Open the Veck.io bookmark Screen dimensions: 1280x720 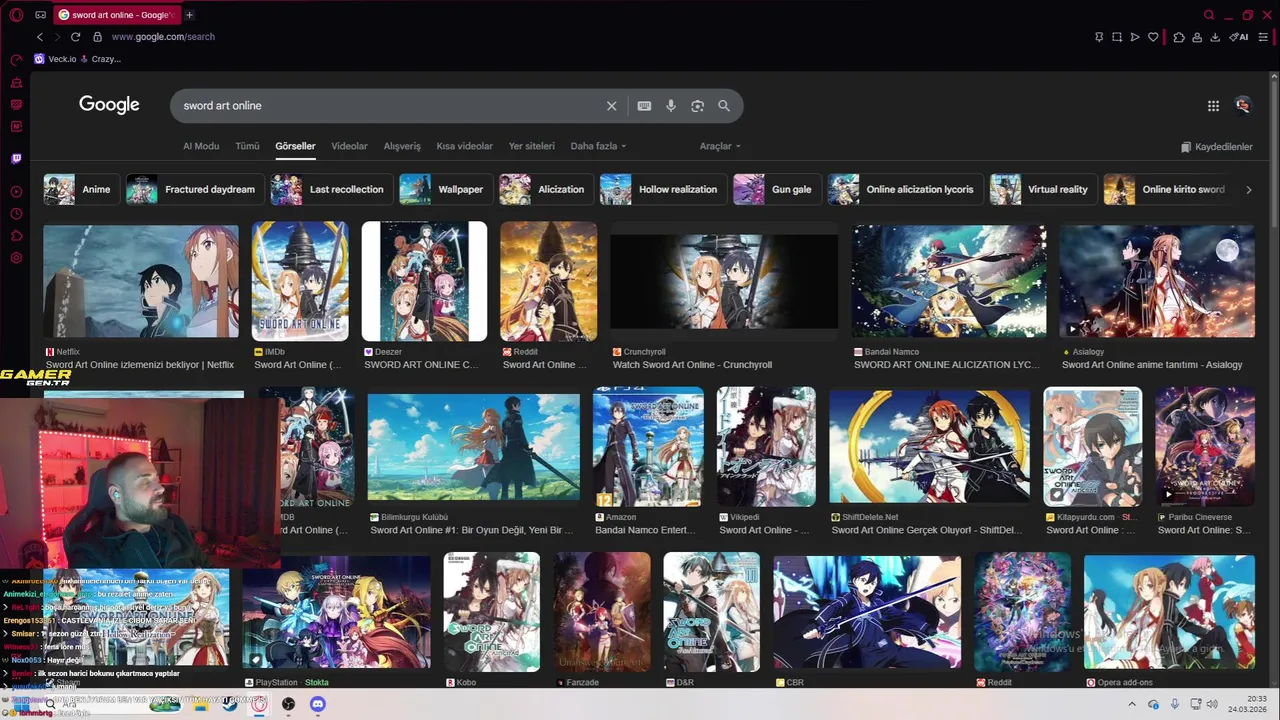pos(55,59)
